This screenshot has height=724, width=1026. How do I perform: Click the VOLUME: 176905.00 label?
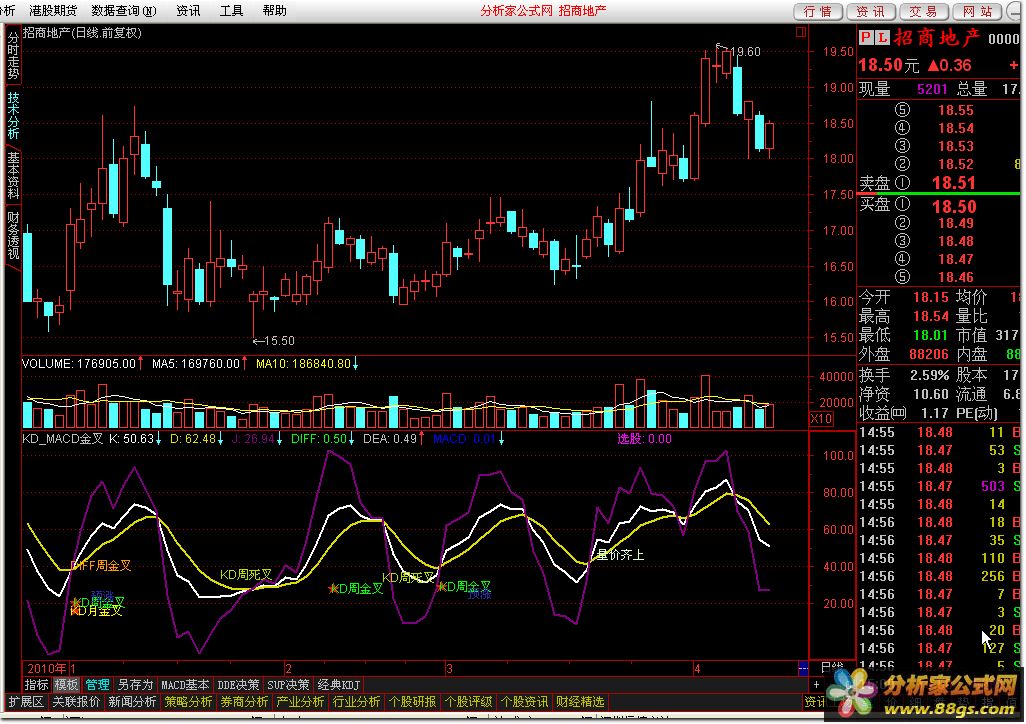pyautogui.click(x=79, y=364)
